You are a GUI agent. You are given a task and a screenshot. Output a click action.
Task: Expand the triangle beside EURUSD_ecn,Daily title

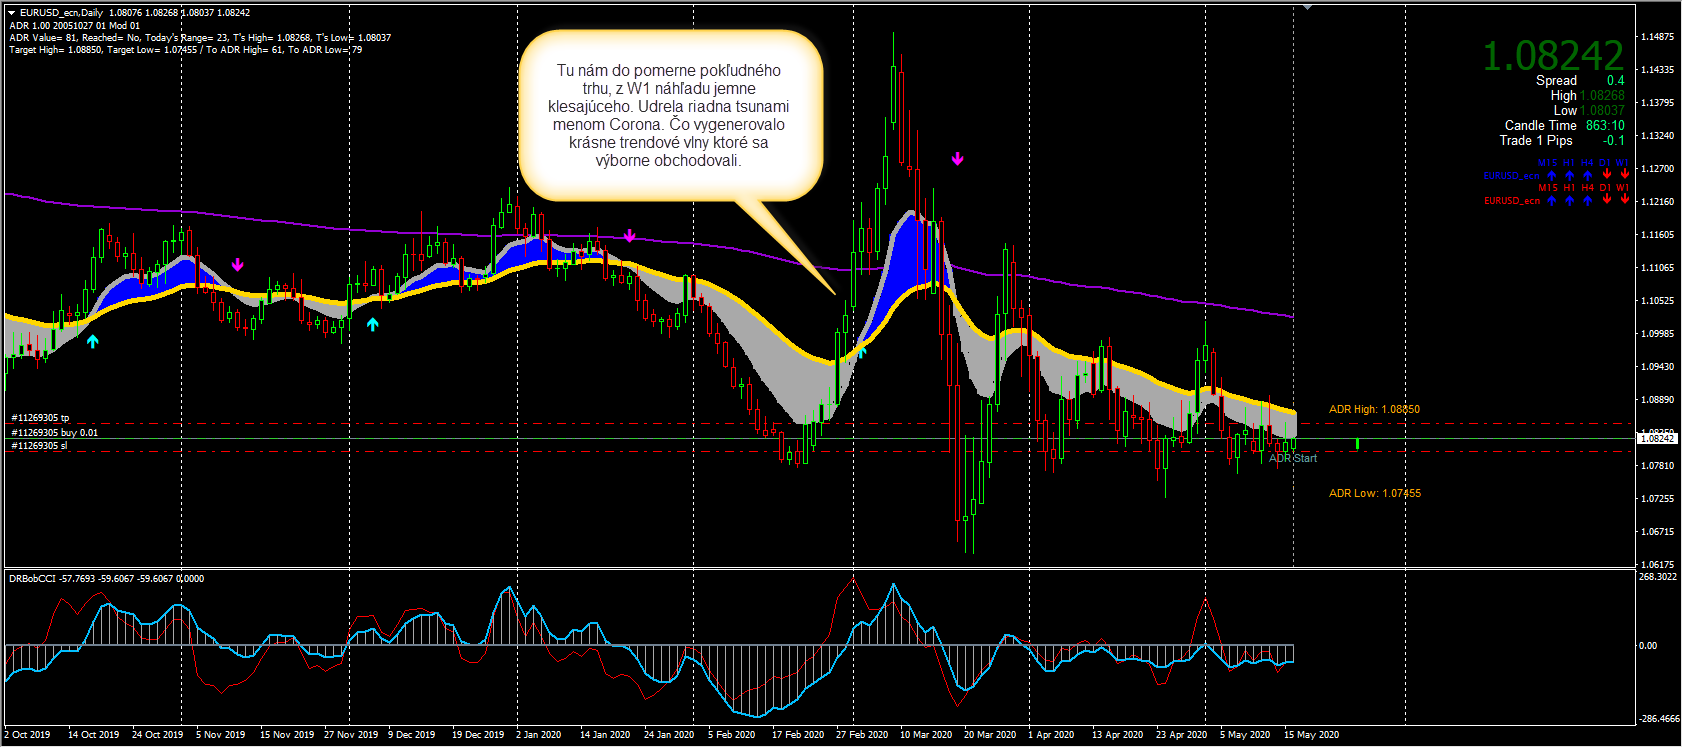point(11,13)
